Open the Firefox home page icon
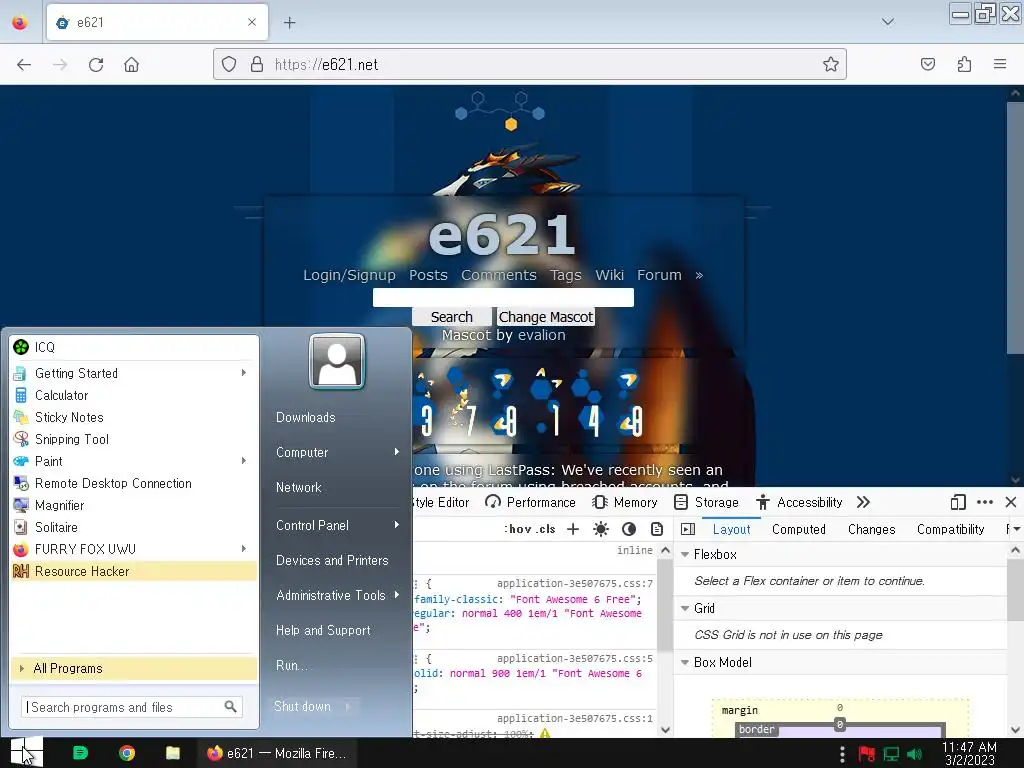1024x768 pixels. tap(131, 65)
